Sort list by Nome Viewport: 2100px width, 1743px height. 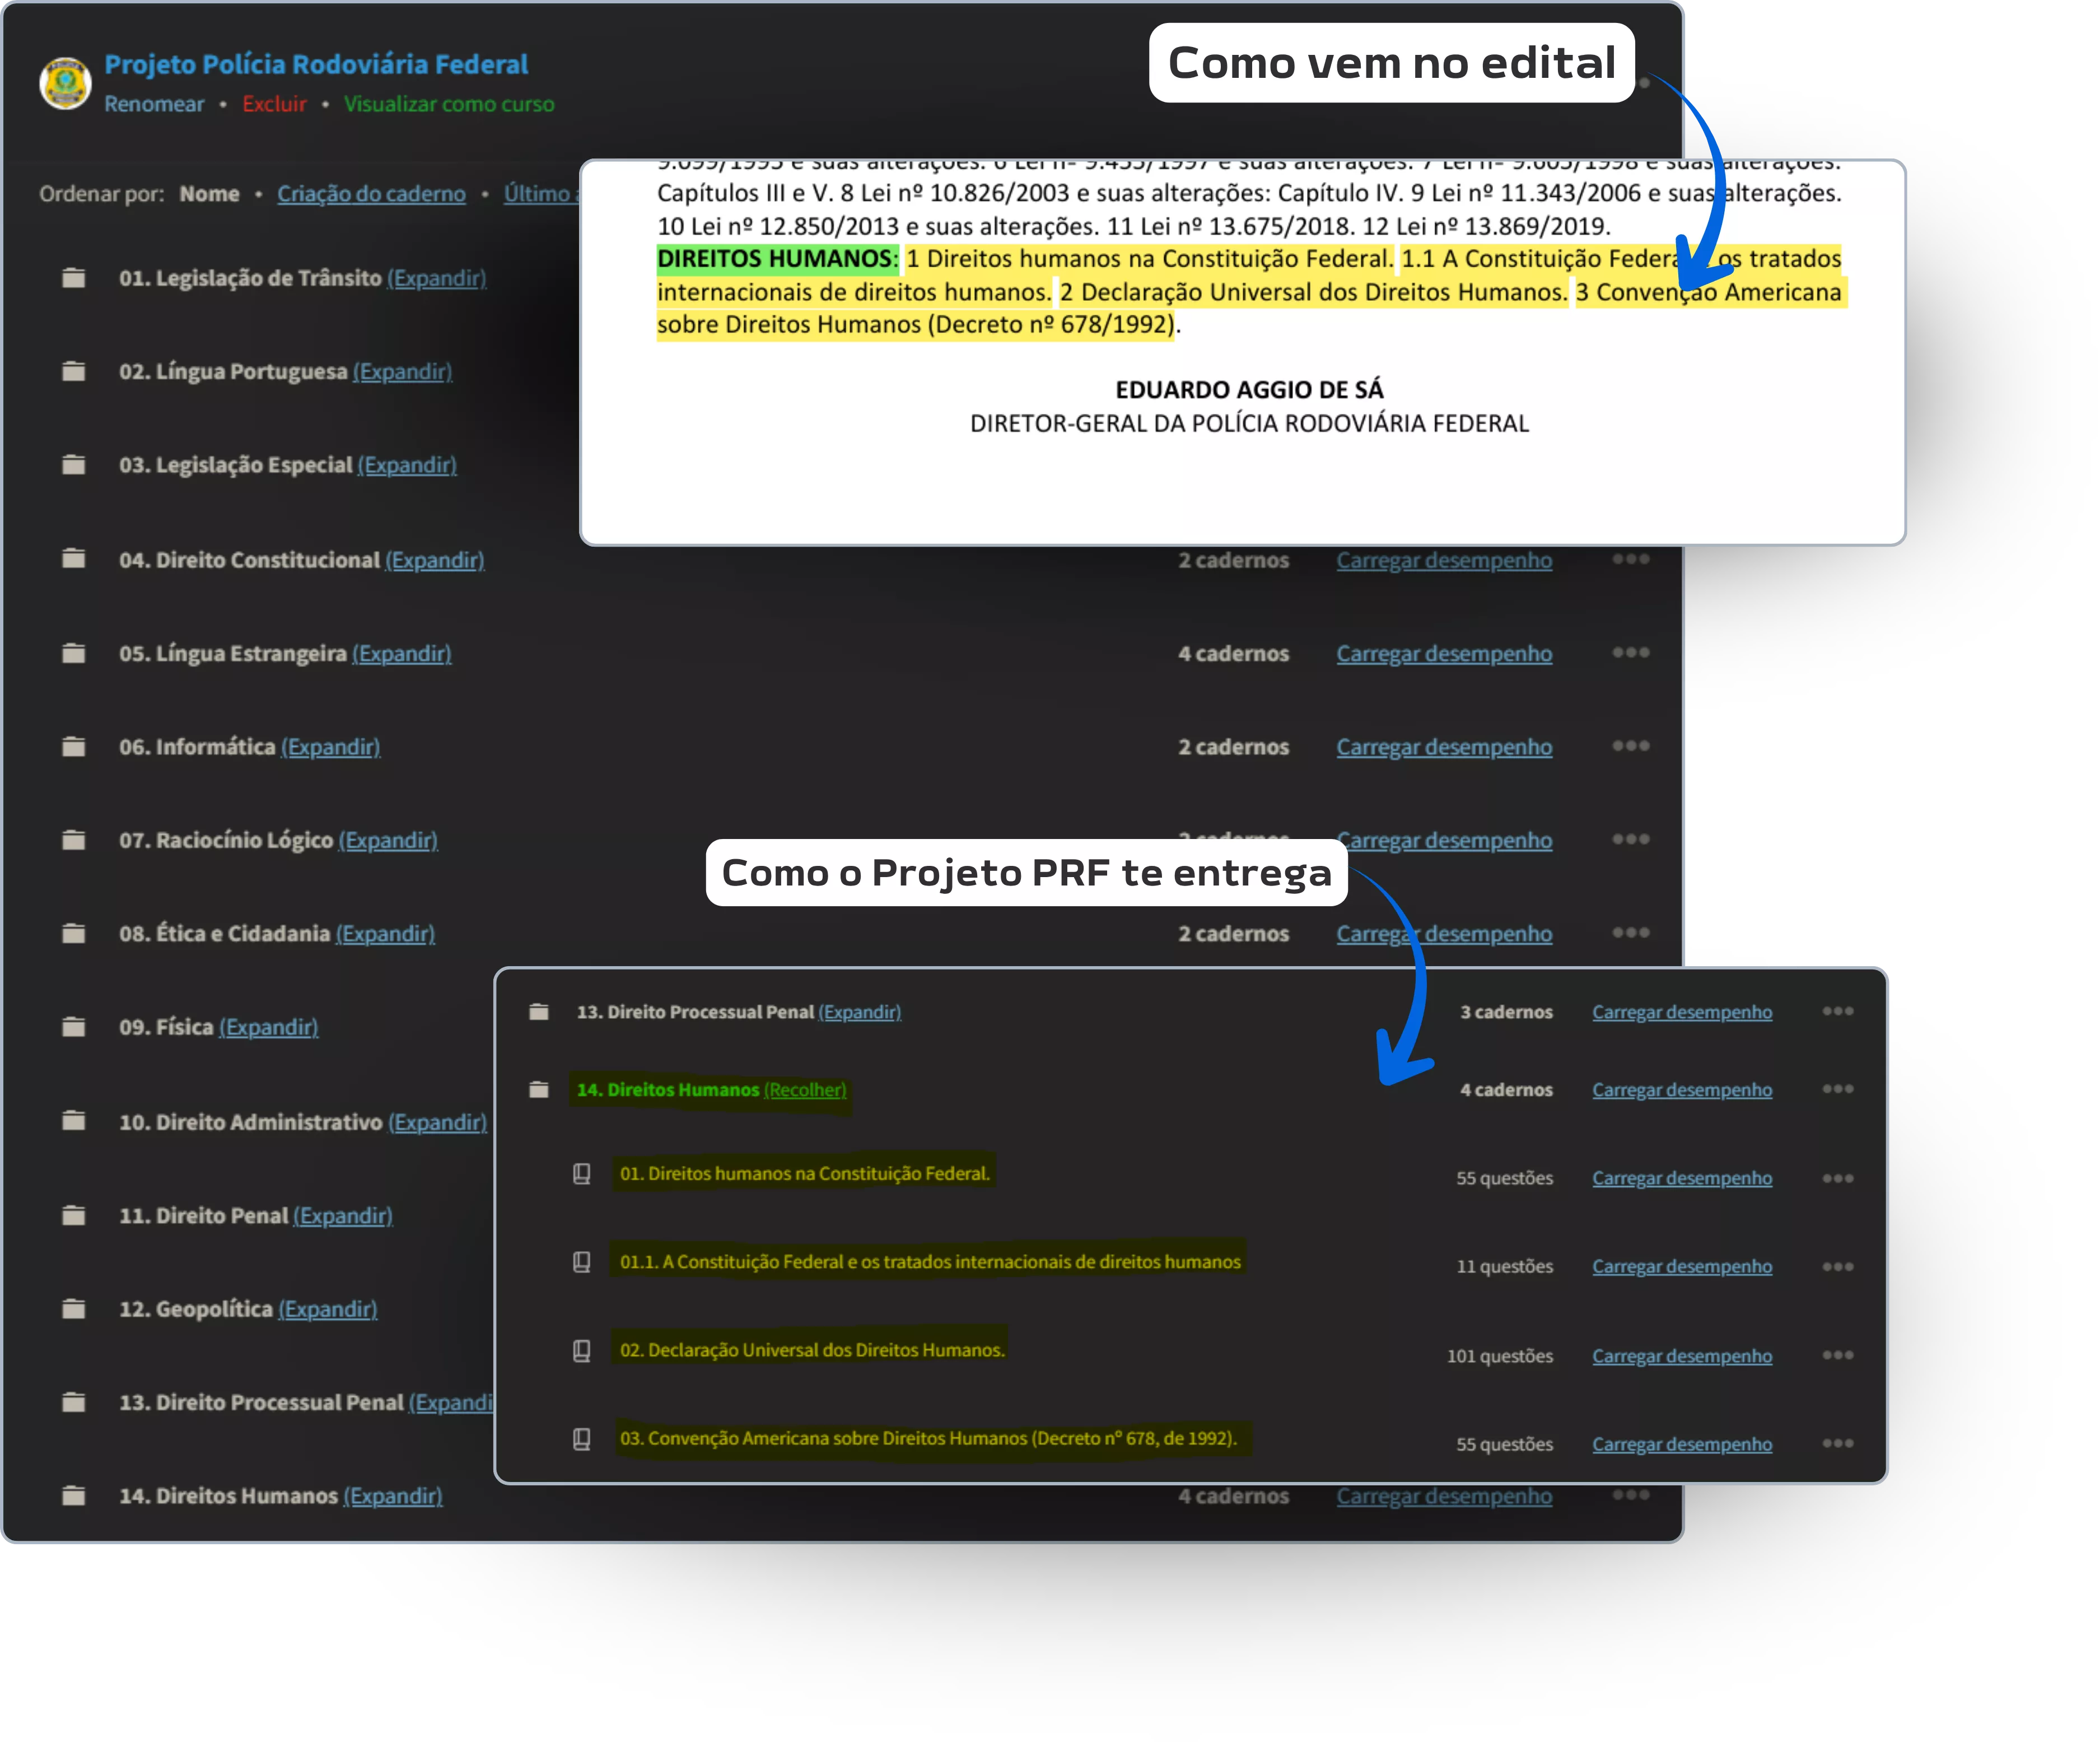[x=209, y=194]
